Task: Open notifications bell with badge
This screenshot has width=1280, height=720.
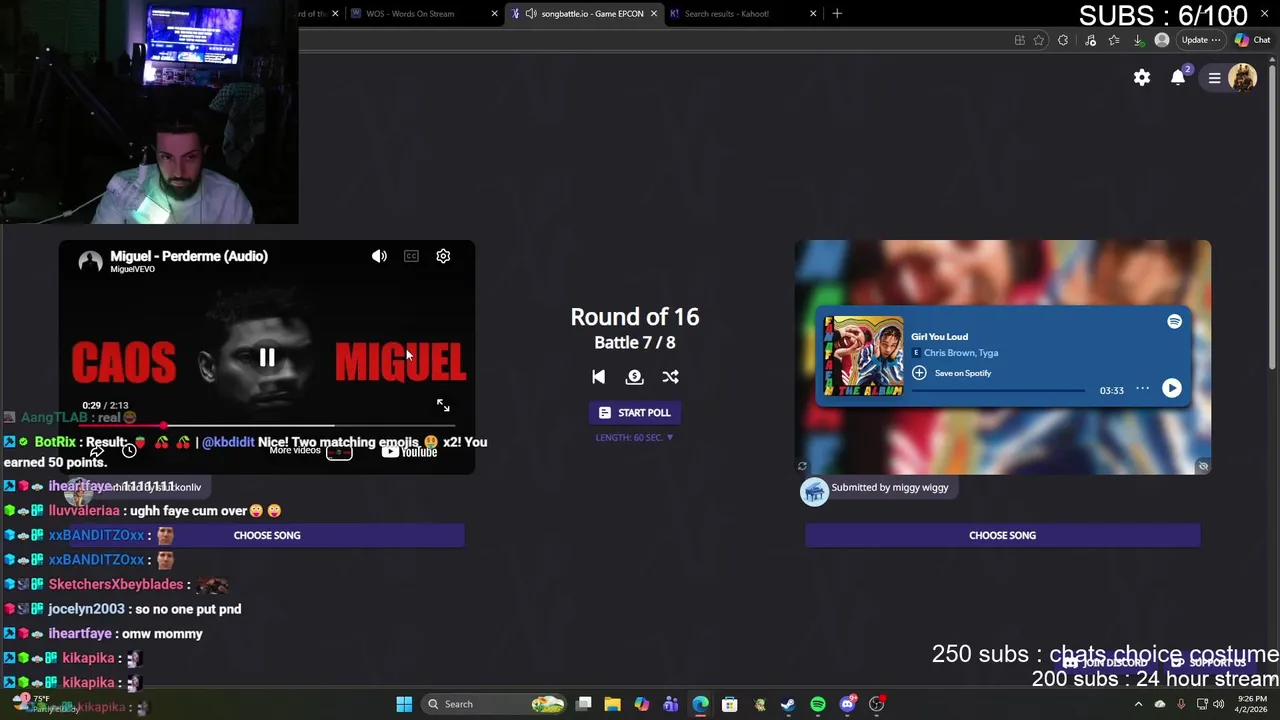Action: click(x=1179, y=77)
